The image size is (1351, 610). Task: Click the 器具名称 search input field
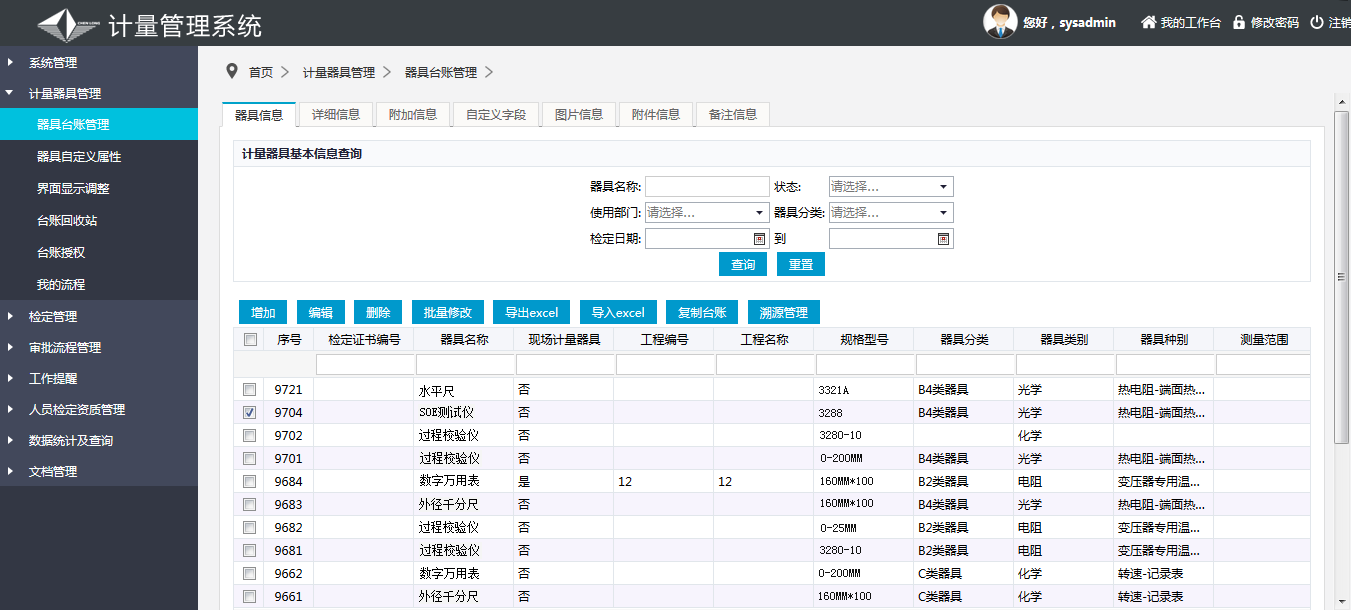pos(707,187)
